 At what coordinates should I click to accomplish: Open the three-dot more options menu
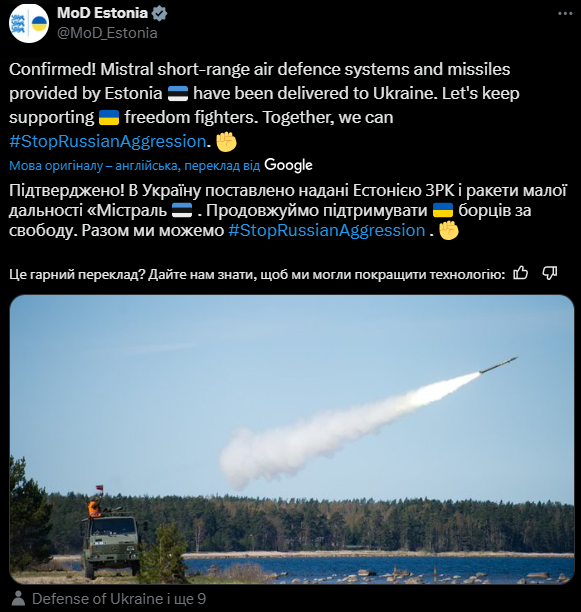tap(565, 14)
